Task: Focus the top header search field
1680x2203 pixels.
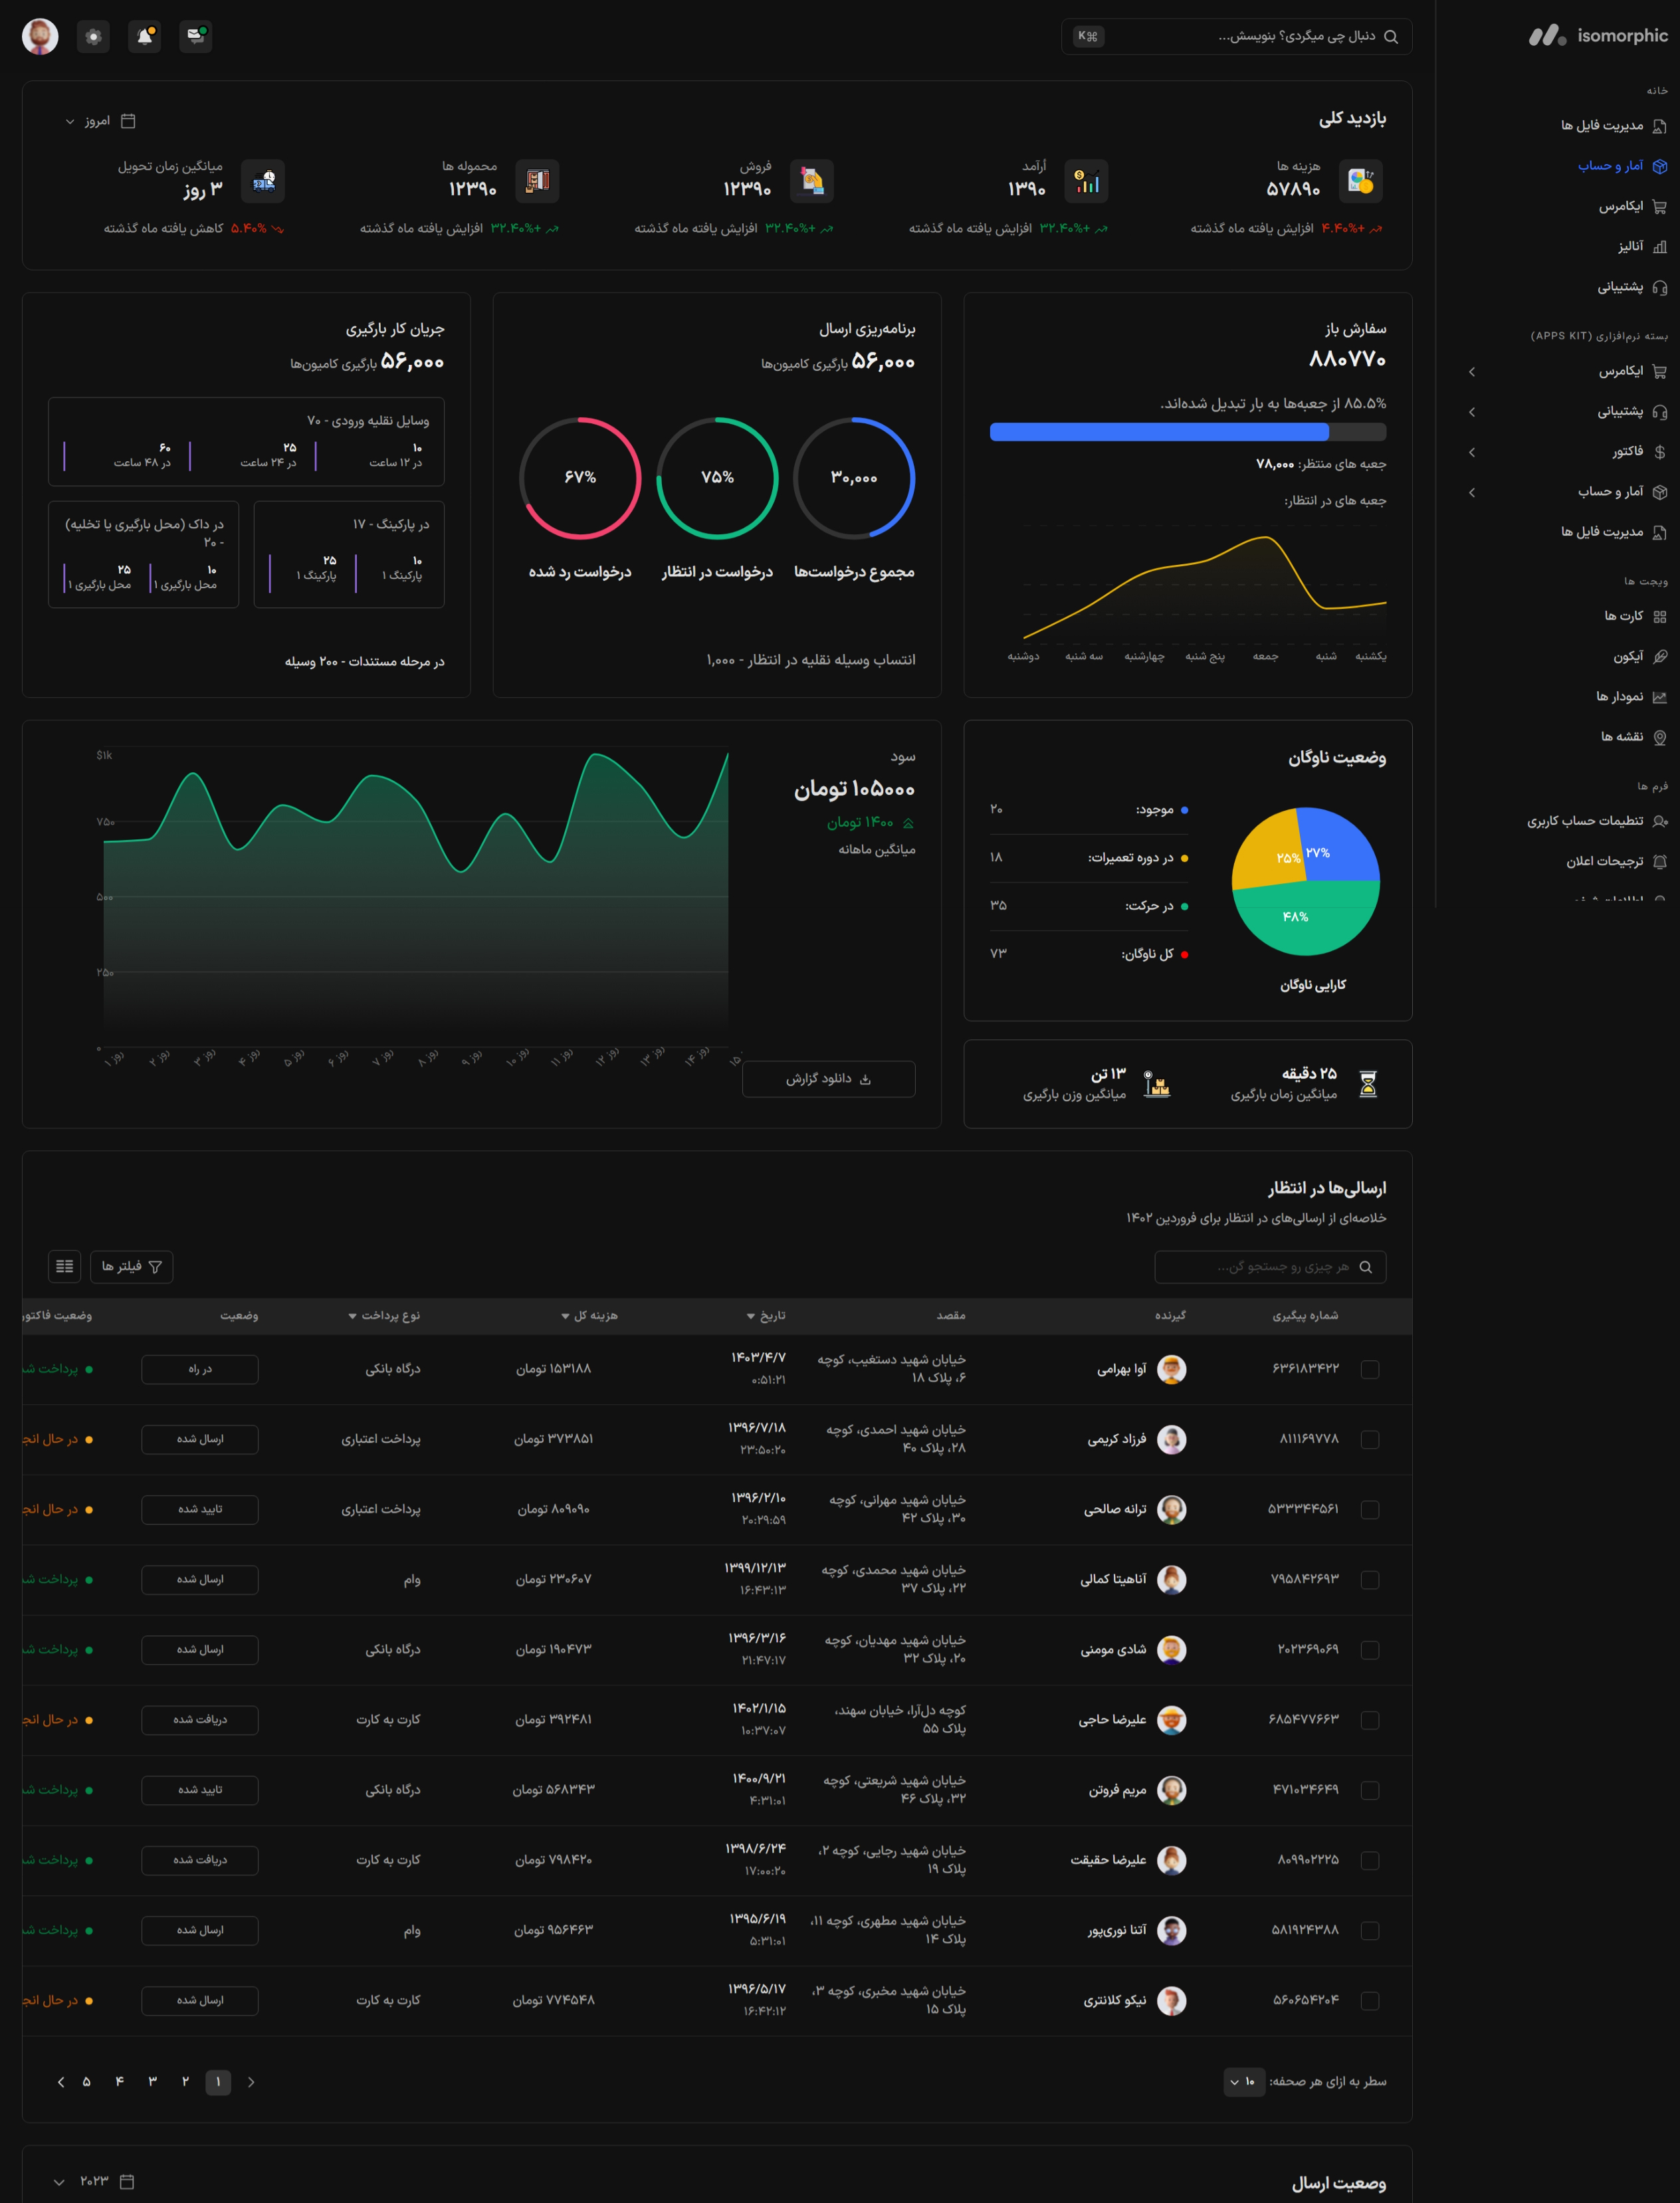Action: pyautogui.click(x=1236, y=36)
